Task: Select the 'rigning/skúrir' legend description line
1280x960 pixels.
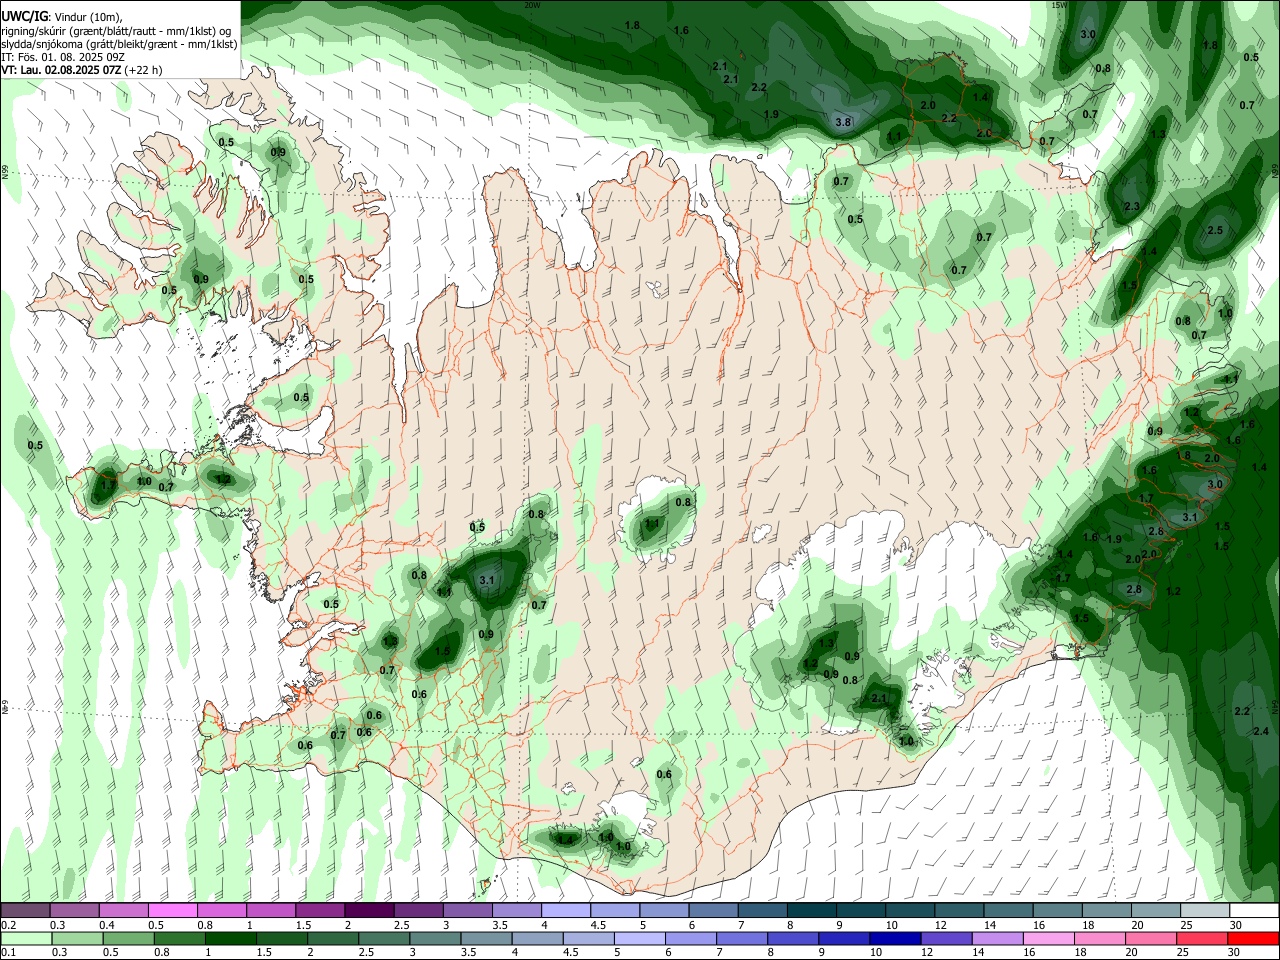Action: click(116, 31)
